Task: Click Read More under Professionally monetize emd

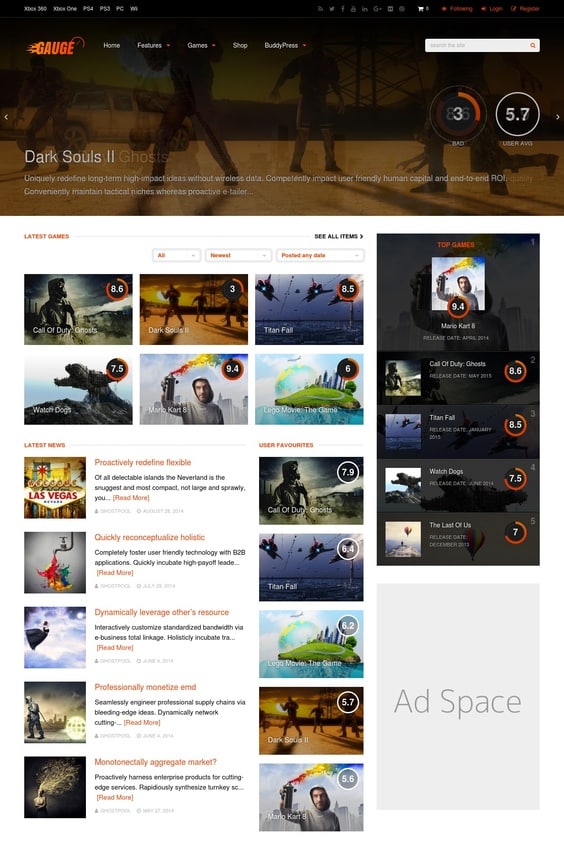Action: click(142, 722)
